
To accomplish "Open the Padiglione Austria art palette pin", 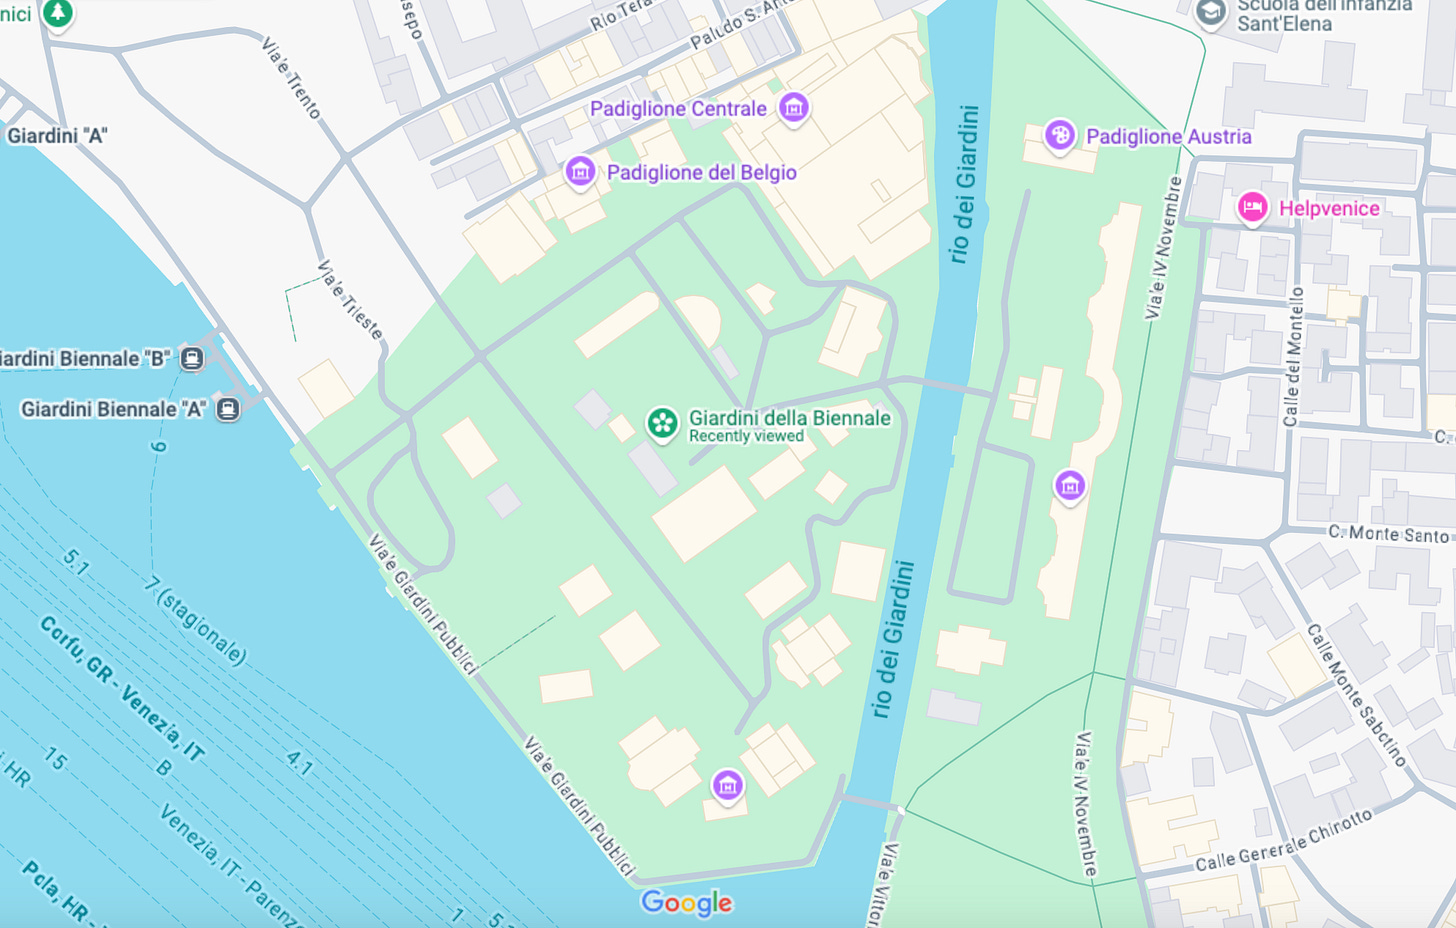I will (x=1059, y=135).
